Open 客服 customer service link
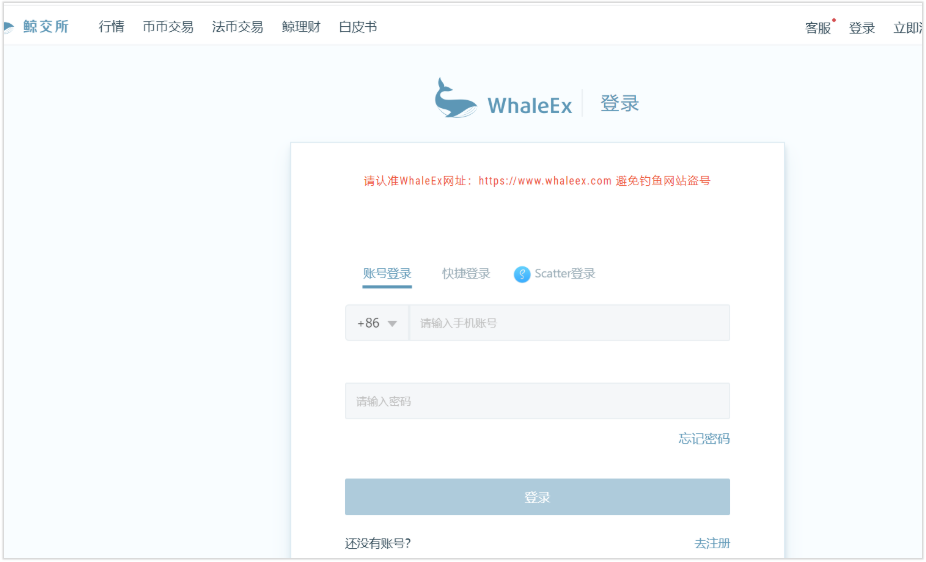 [819, 28]
